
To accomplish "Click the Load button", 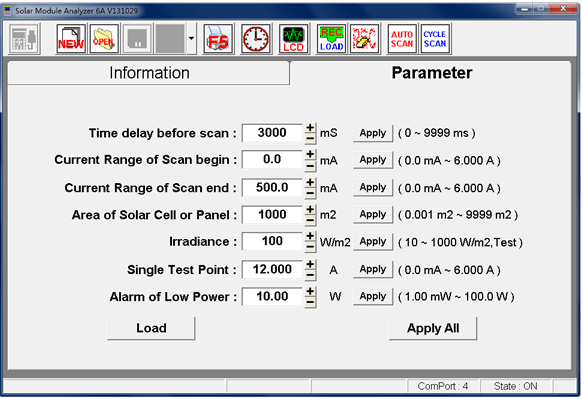I will 151,328.
